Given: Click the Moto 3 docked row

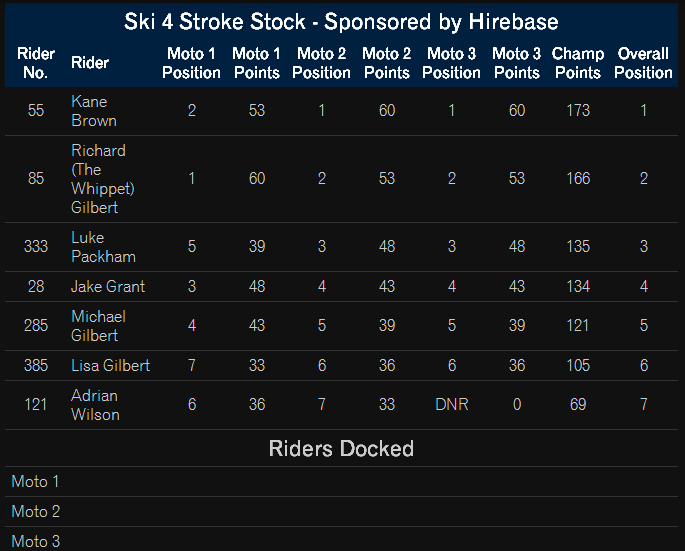Looking at the screenshot, I should tap(342, 540).
